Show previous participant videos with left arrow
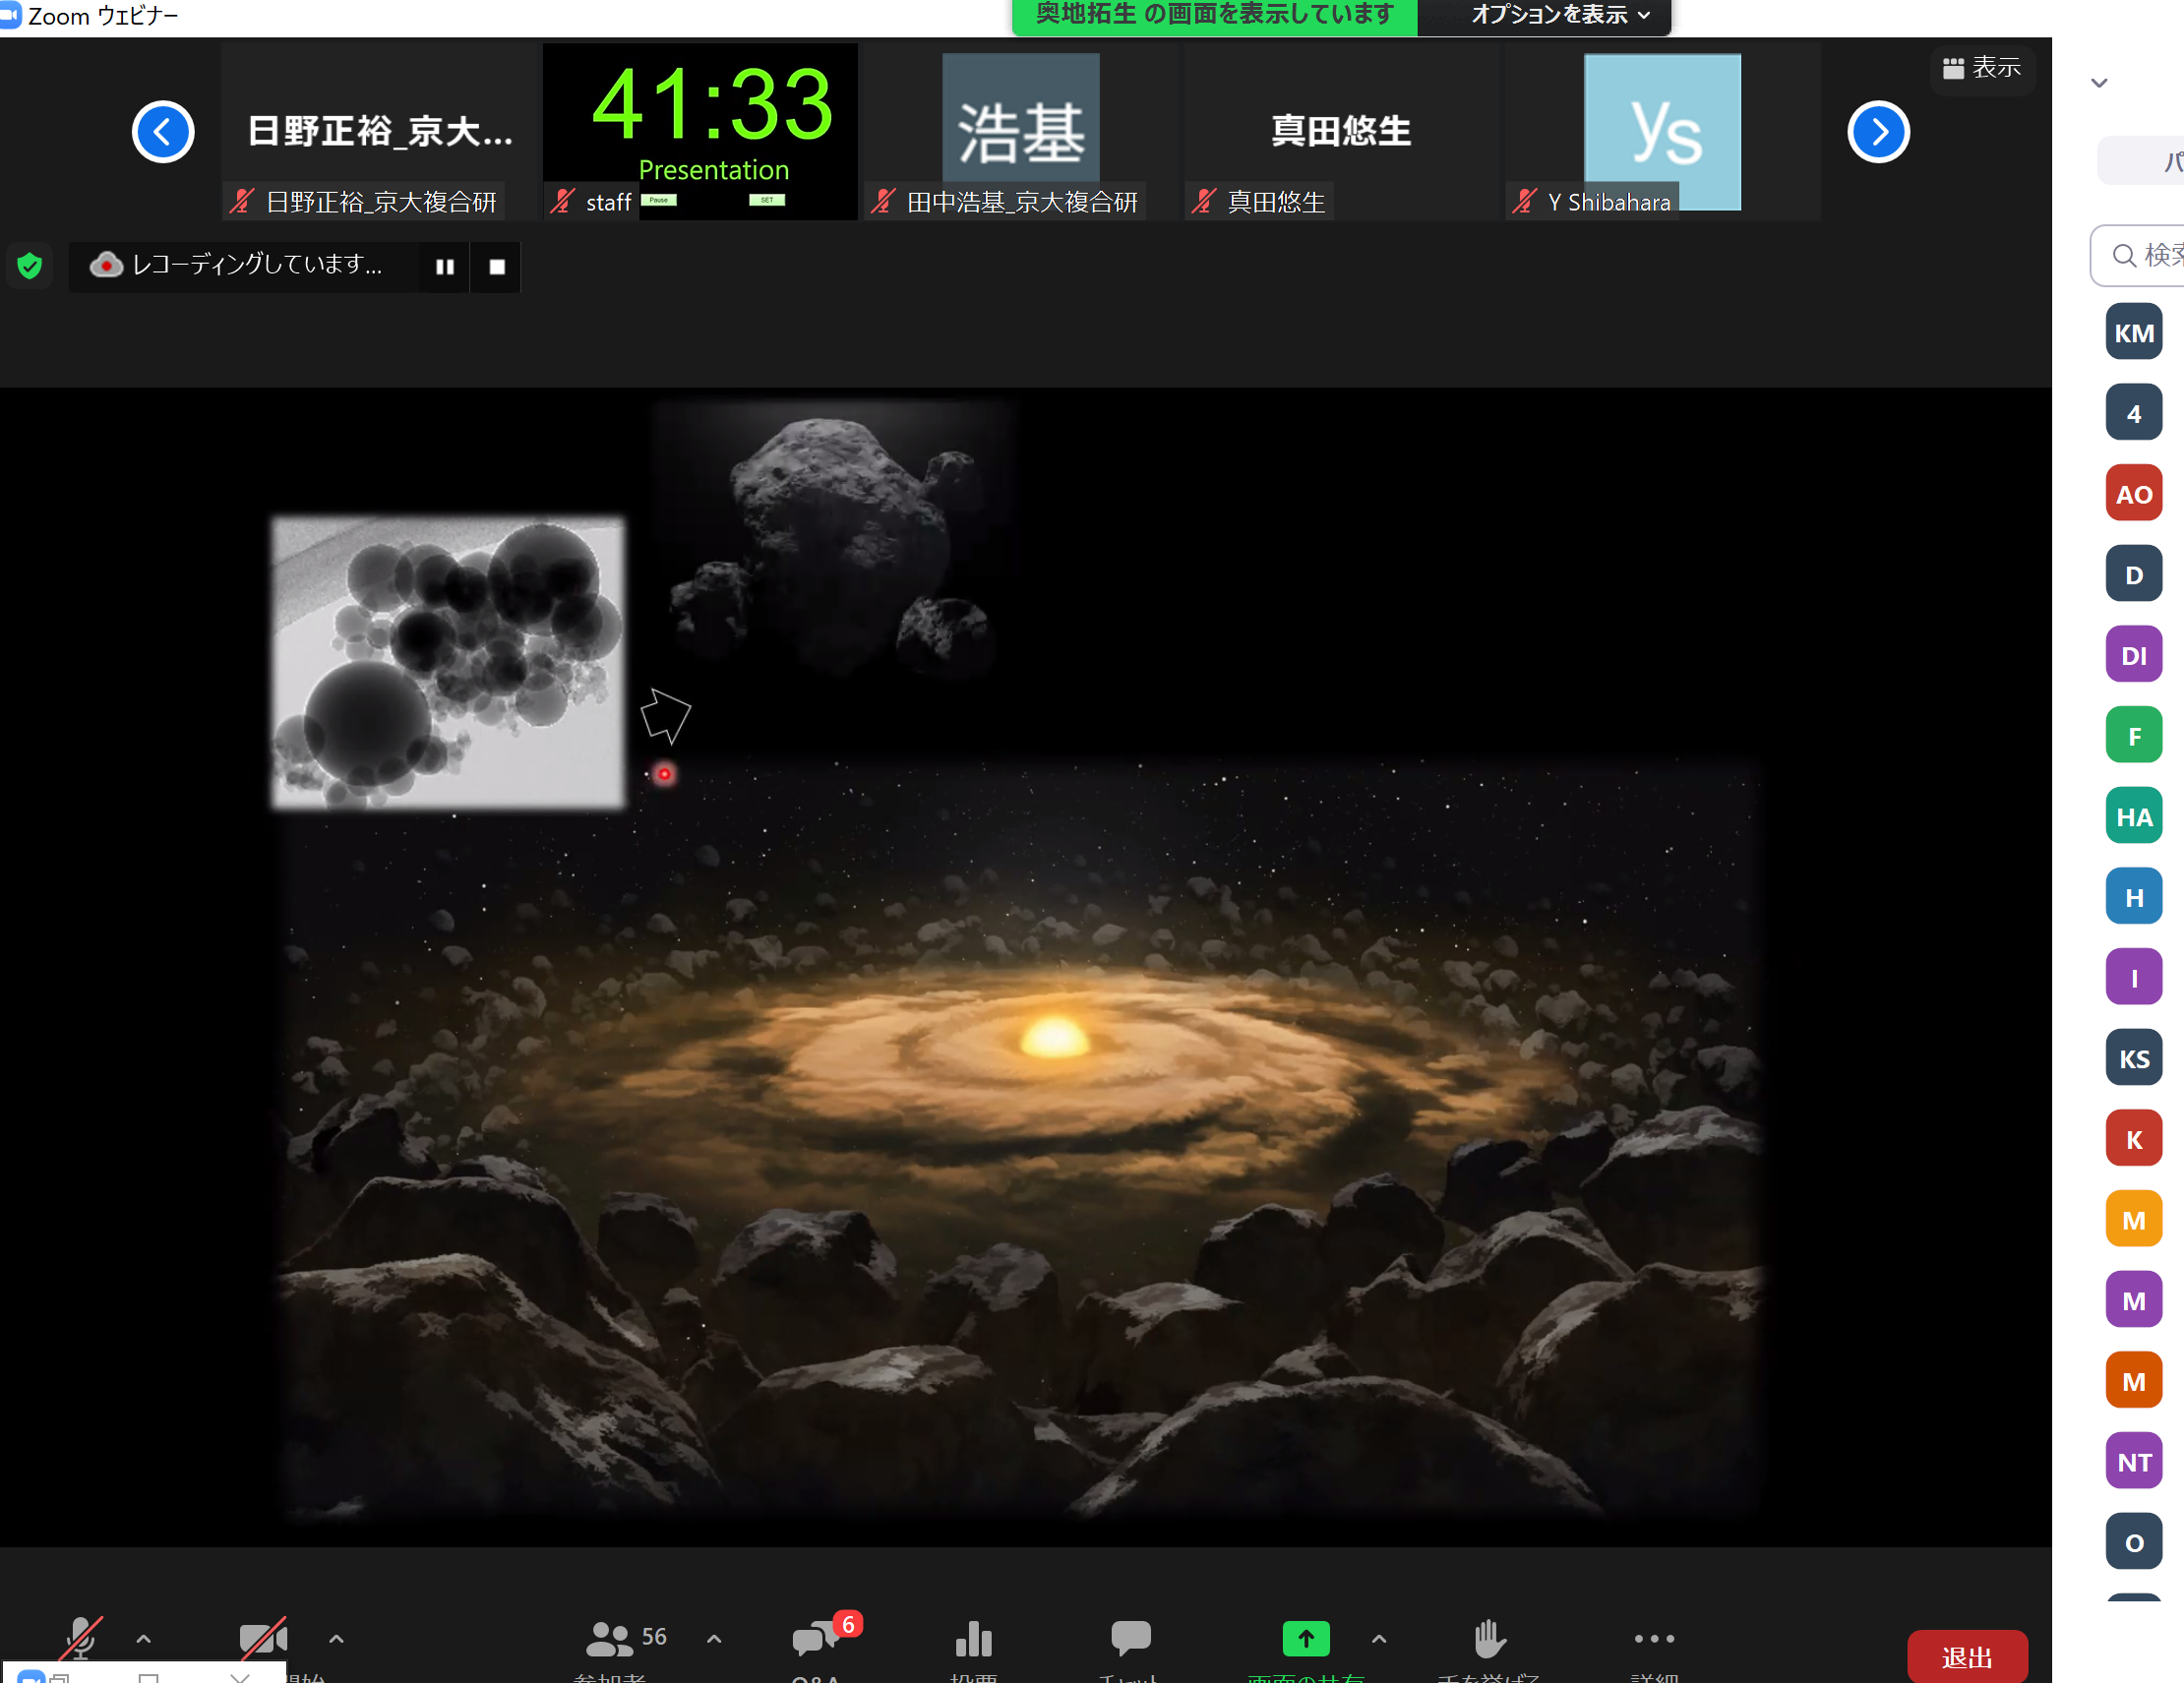This screenshot has width=2184, height=1683. point(163,131)
